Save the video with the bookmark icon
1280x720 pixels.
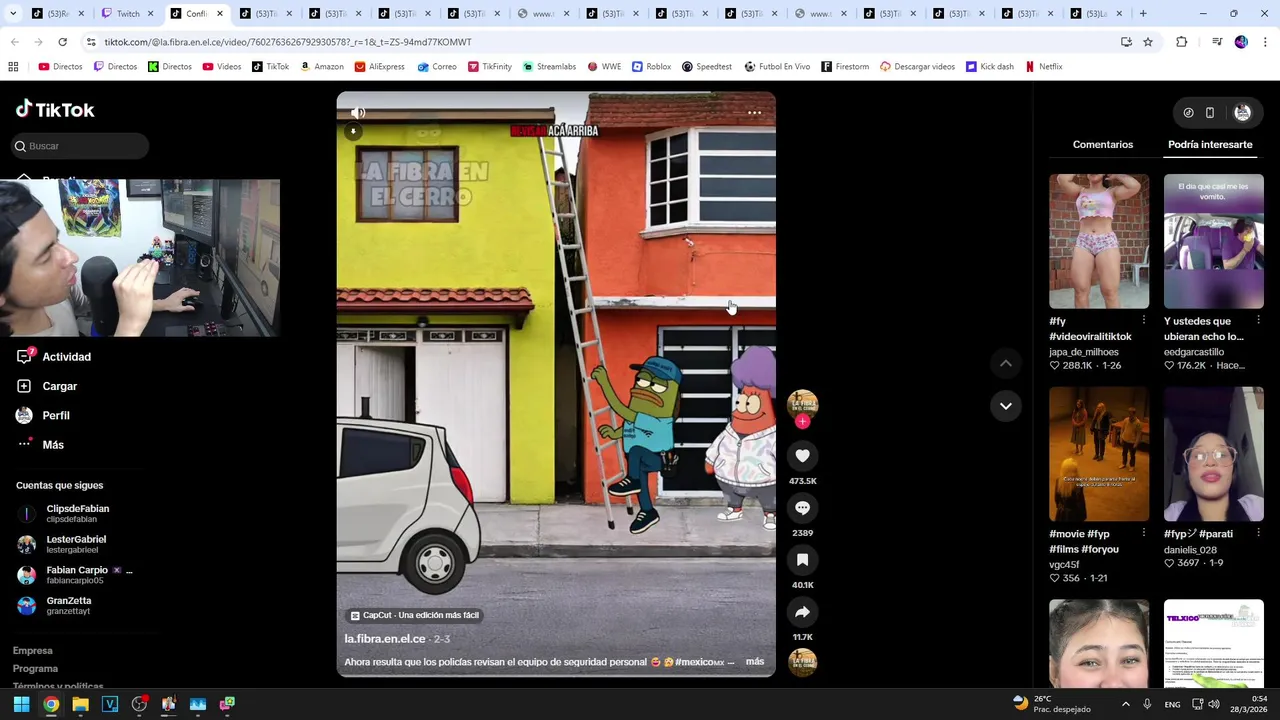coord(802,560)
